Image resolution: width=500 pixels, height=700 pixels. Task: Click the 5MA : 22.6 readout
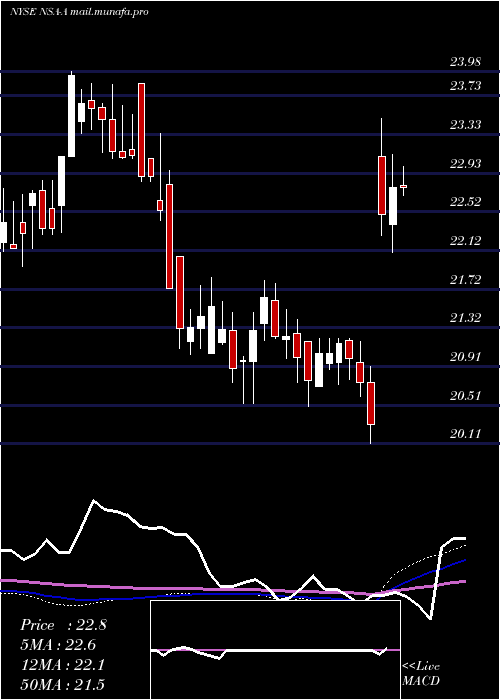58,645
